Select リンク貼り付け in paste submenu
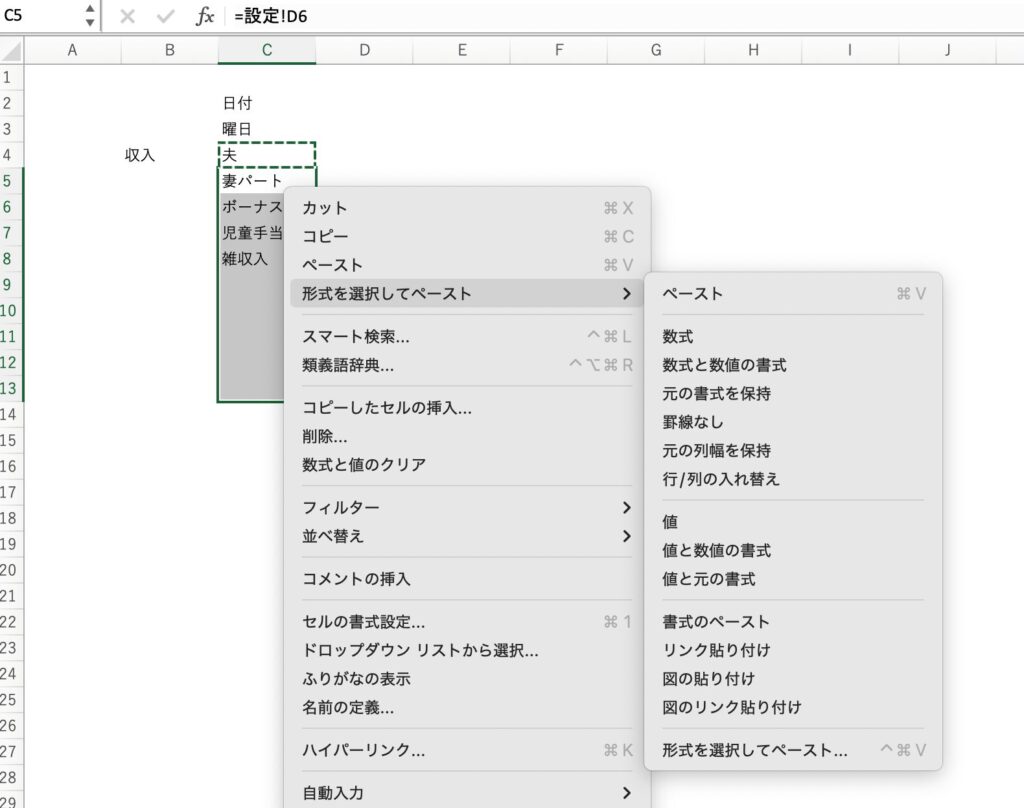This screenshot has width=1024, height=808. pos(716,650)
